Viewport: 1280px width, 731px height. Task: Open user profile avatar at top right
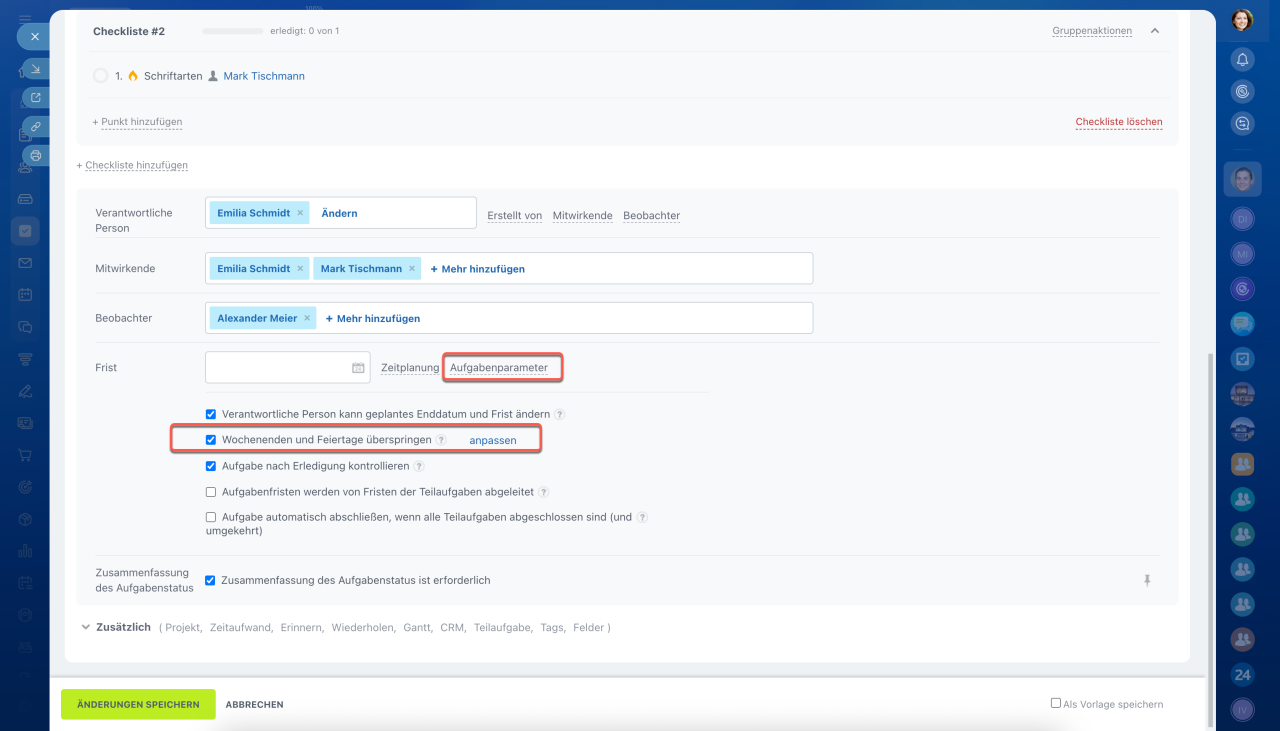click(x=1242, y=20)
